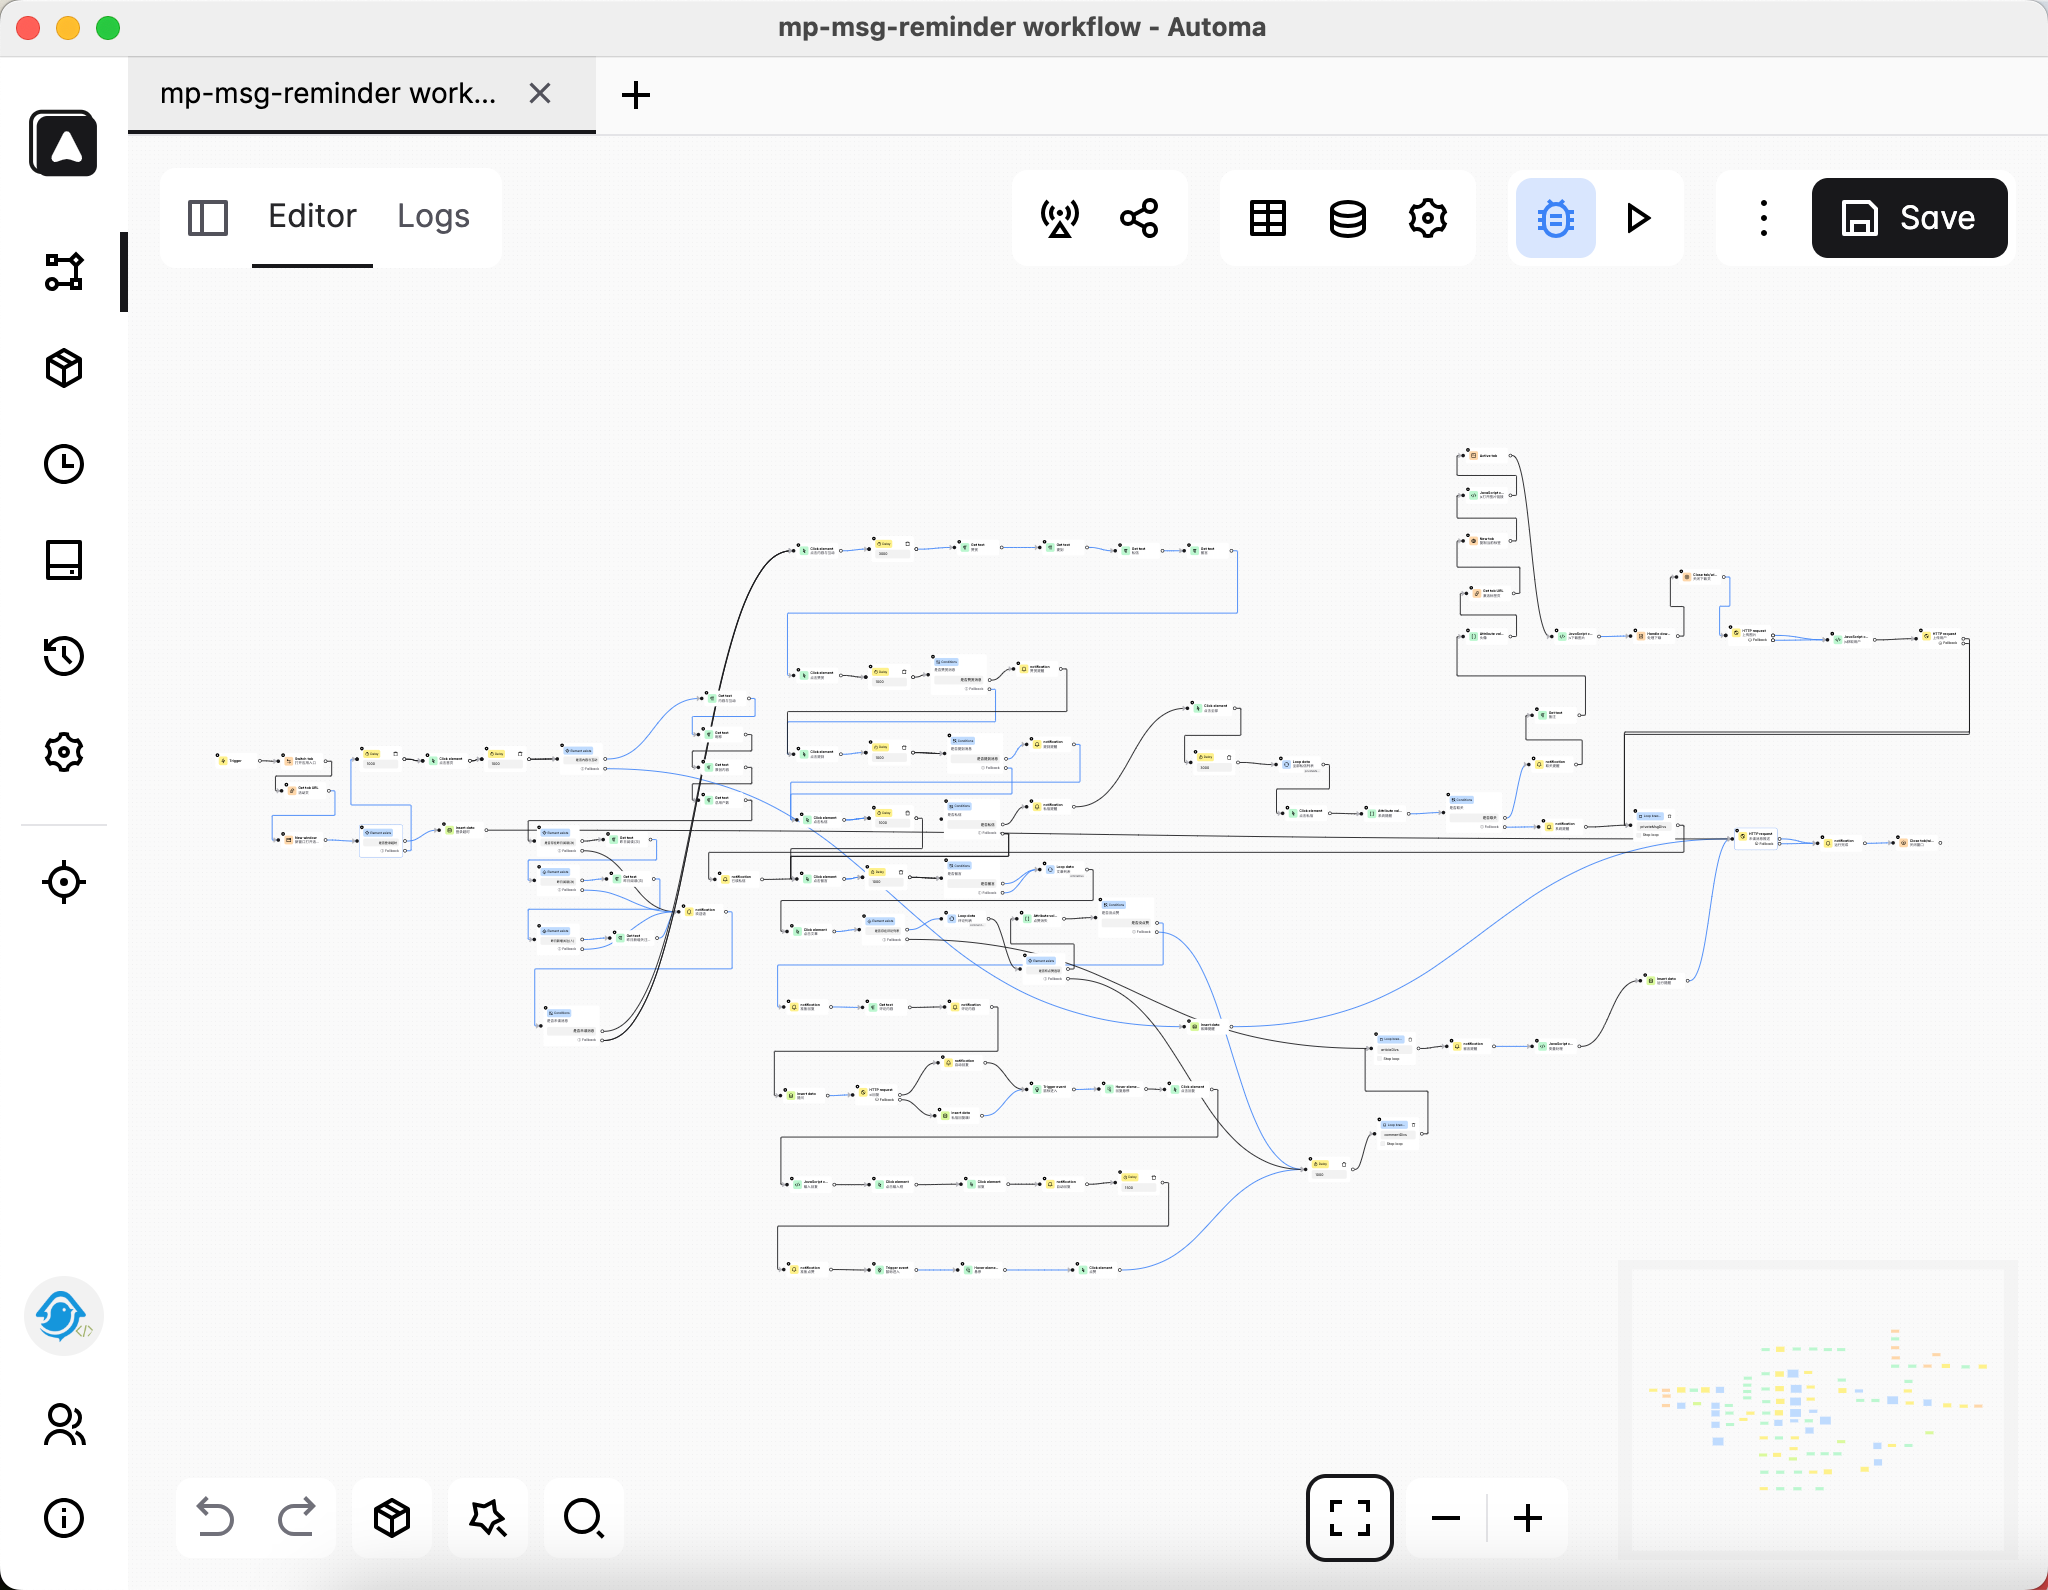Screen dimensions: 2048x1590
Task: Open Schedule clock icon in sidebar
Action: [x=64, y=464]
